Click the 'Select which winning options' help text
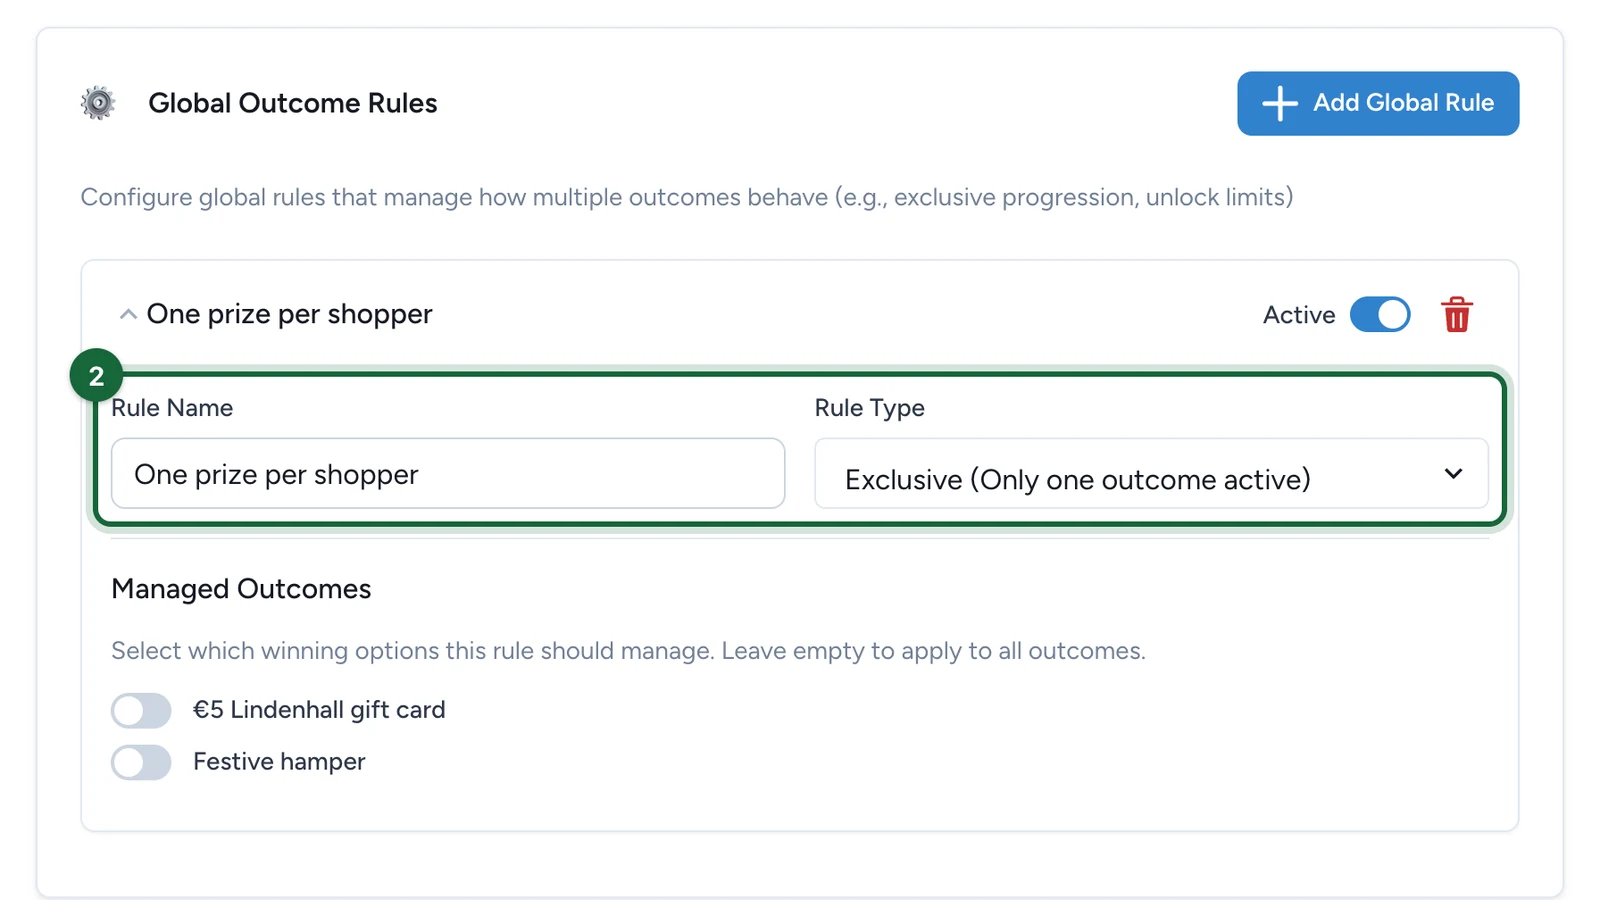This screenshot has height=900, width=1600. [x=628, y=651]
